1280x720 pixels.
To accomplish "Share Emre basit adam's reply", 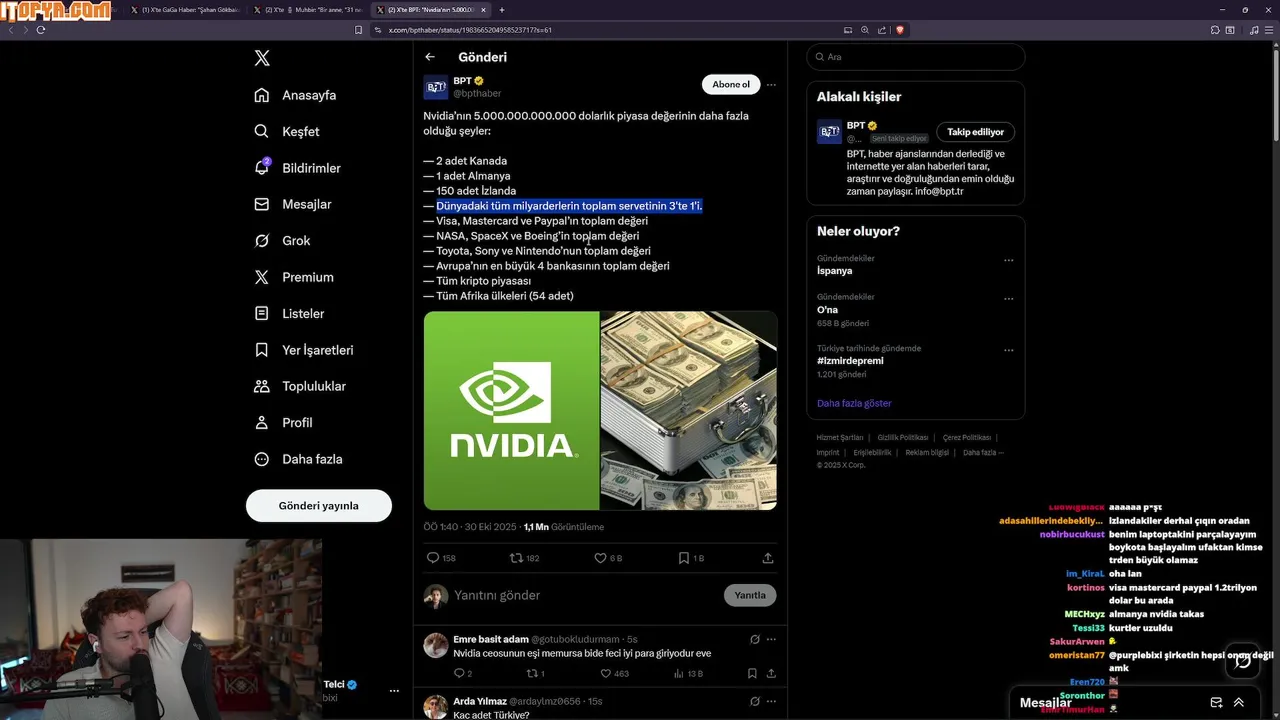I will [x=771, y=674].
